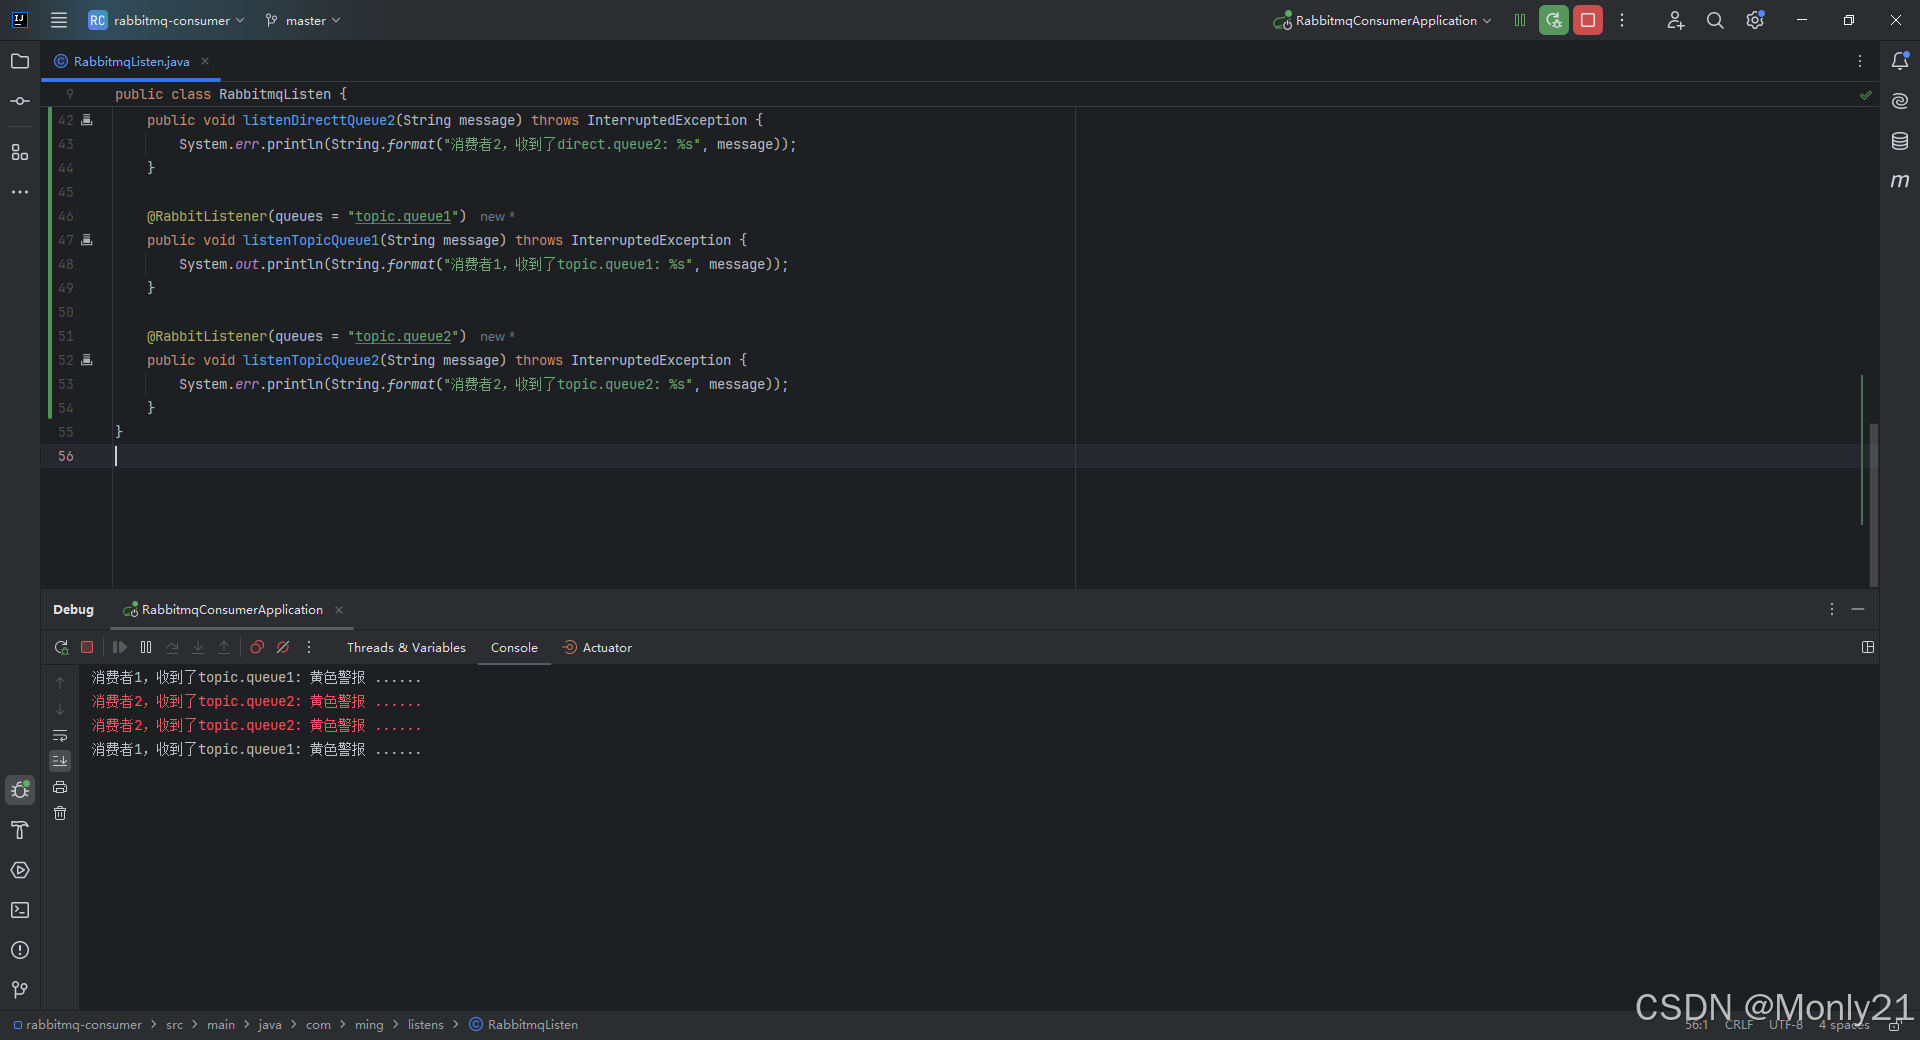Close the RabbitmqConsumerApplication debug tab

click(339, 610)
